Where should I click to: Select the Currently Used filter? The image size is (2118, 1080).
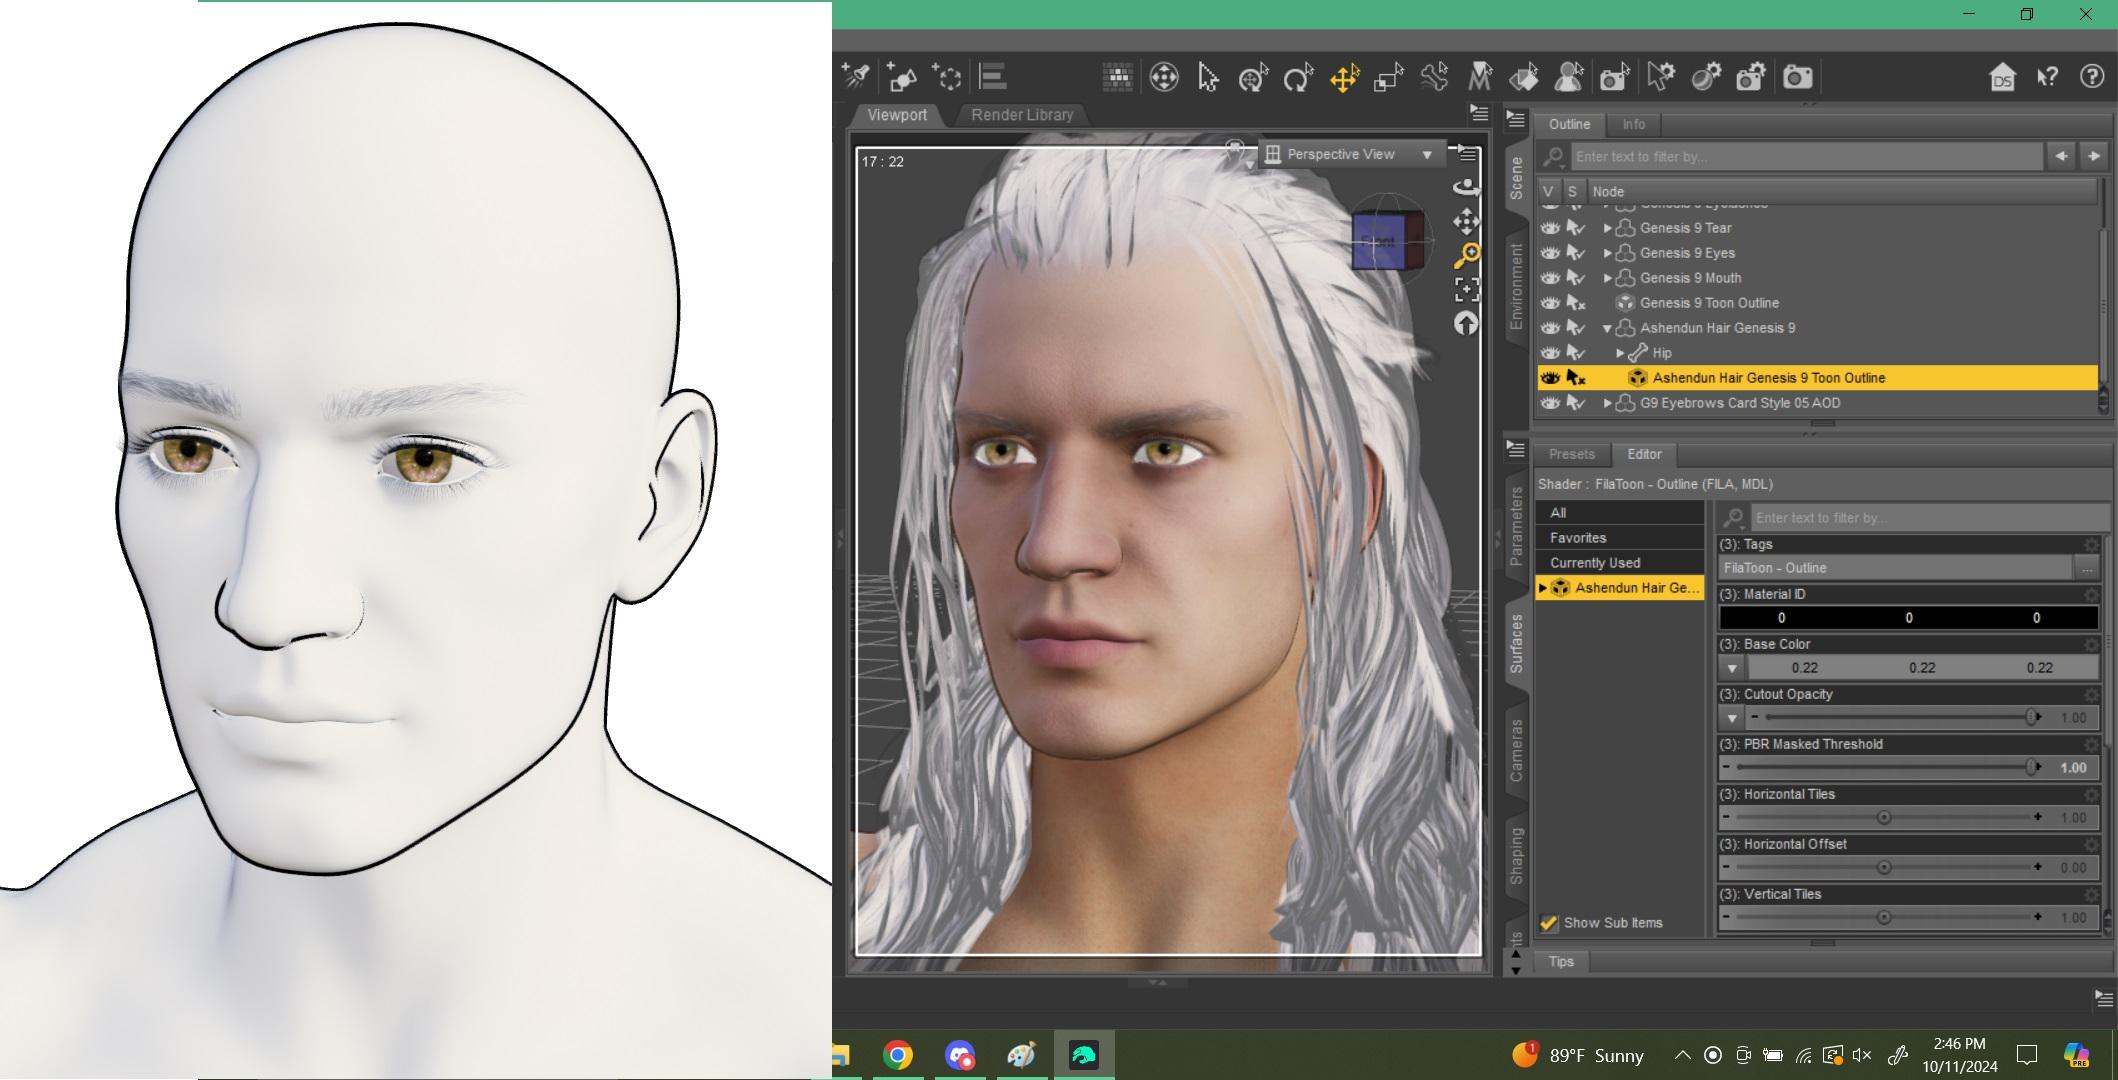point(1595,563)
